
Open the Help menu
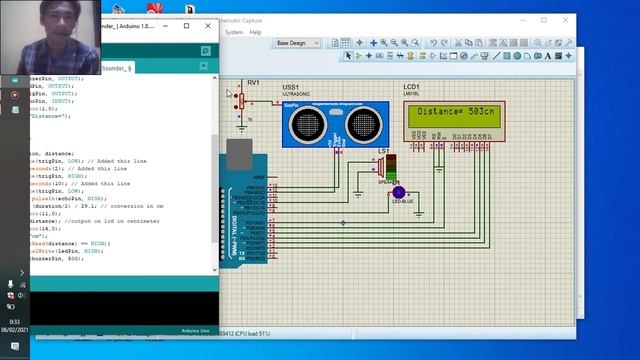pyautogui.click(x=255, y=32)
